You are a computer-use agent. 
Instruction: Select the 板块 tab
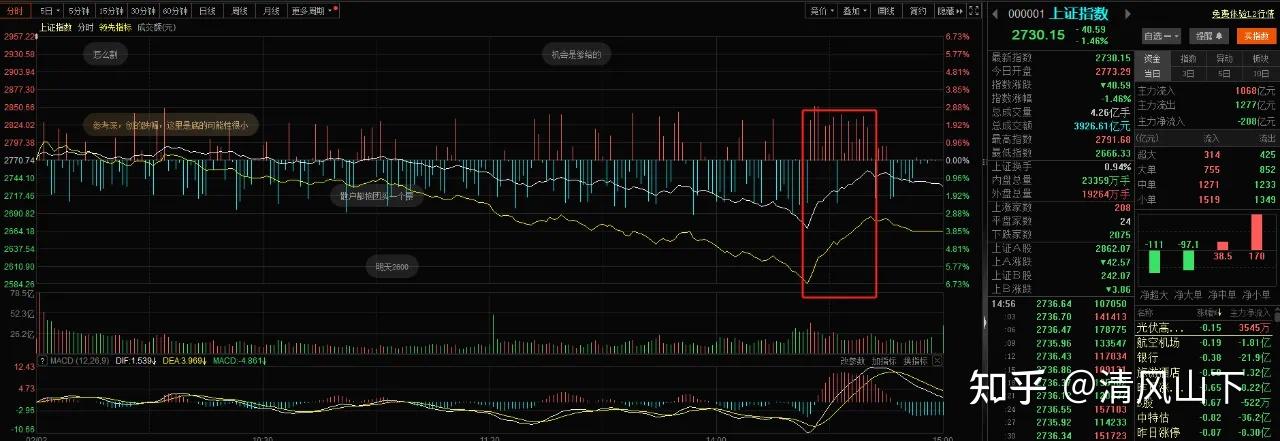[x=1260, y=59]
